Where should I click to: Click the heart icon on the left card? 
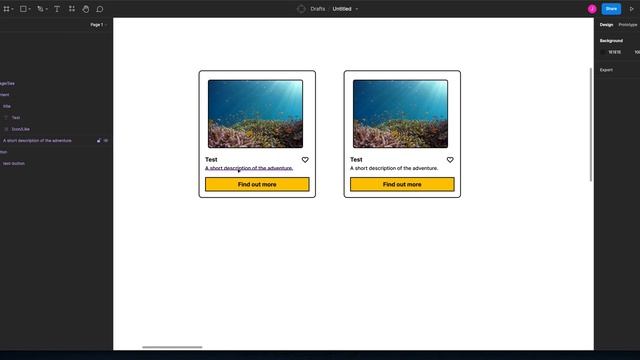pos(305,160)
